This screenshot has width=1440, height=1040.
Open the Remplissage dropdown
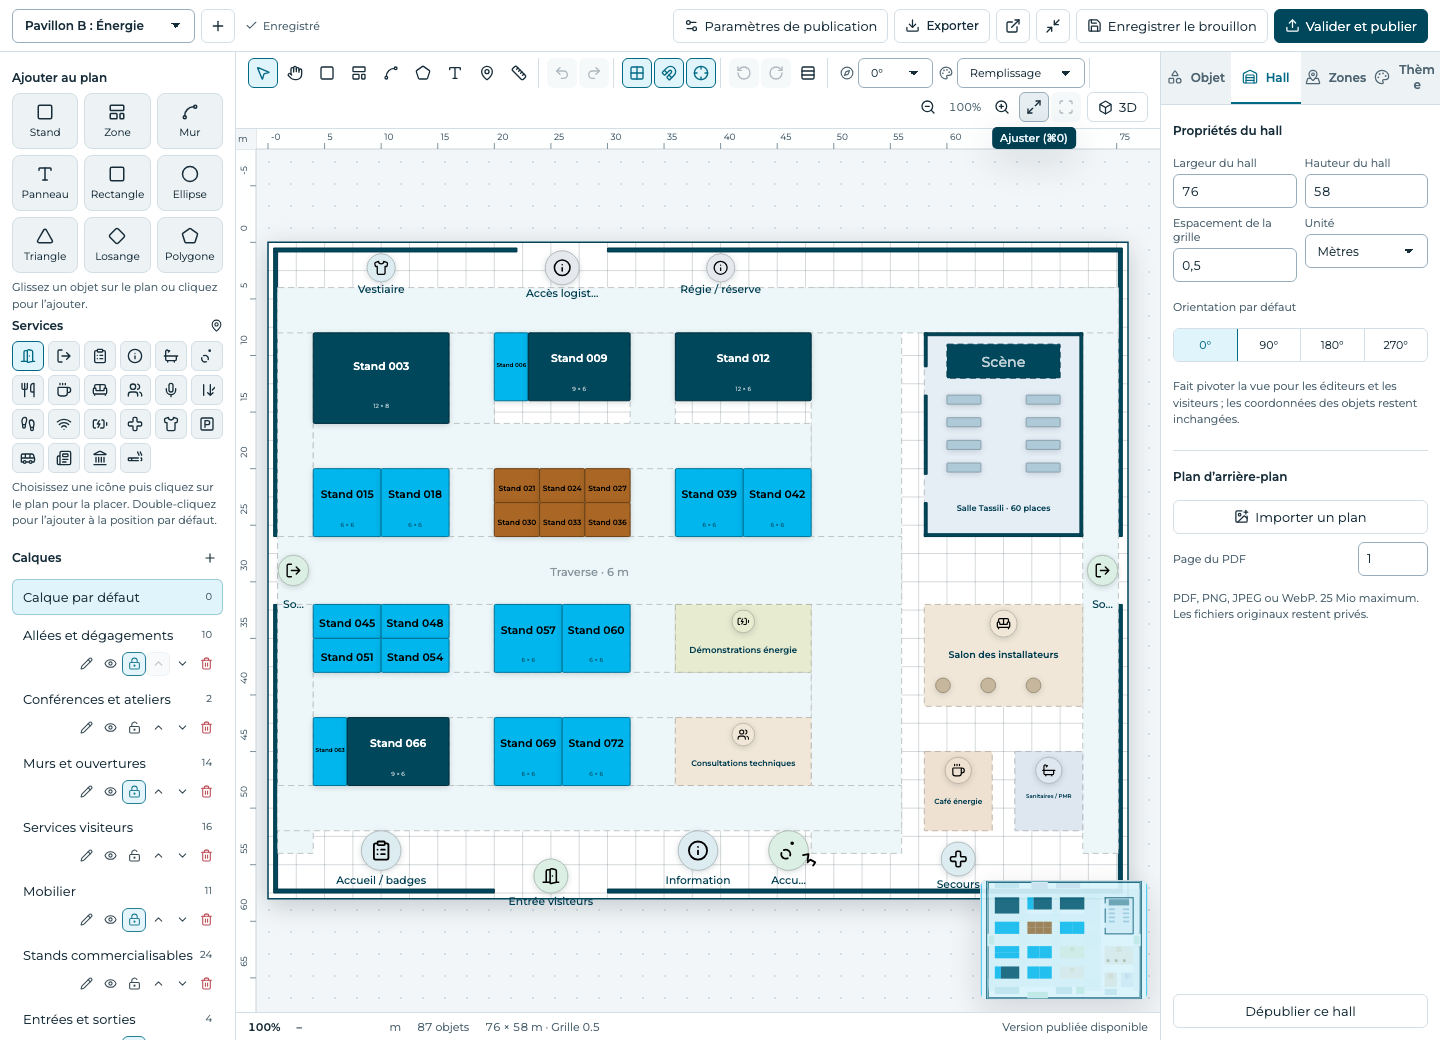(x=1021, y=73)
